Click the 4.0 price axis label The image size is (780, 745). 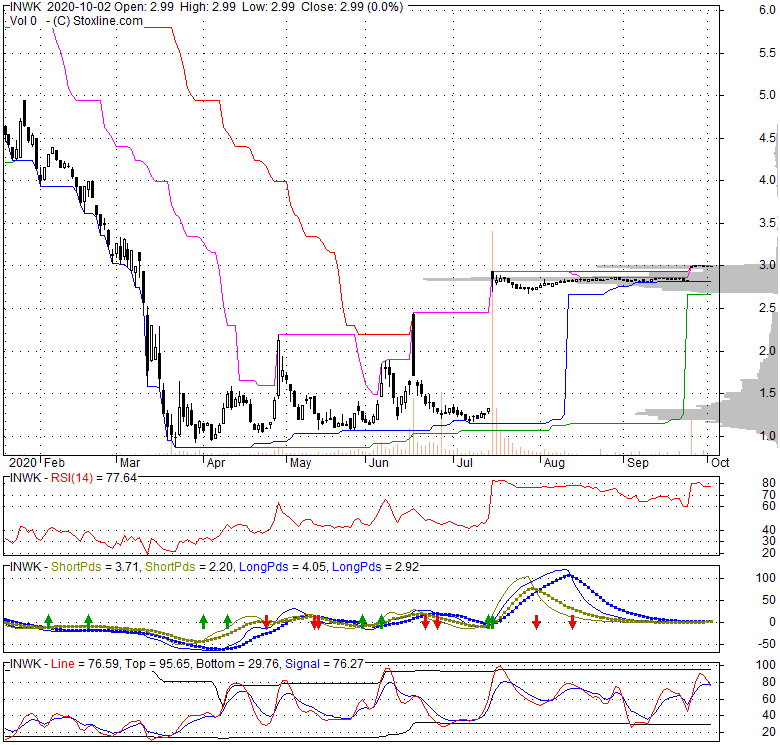(x=768, y=180)
